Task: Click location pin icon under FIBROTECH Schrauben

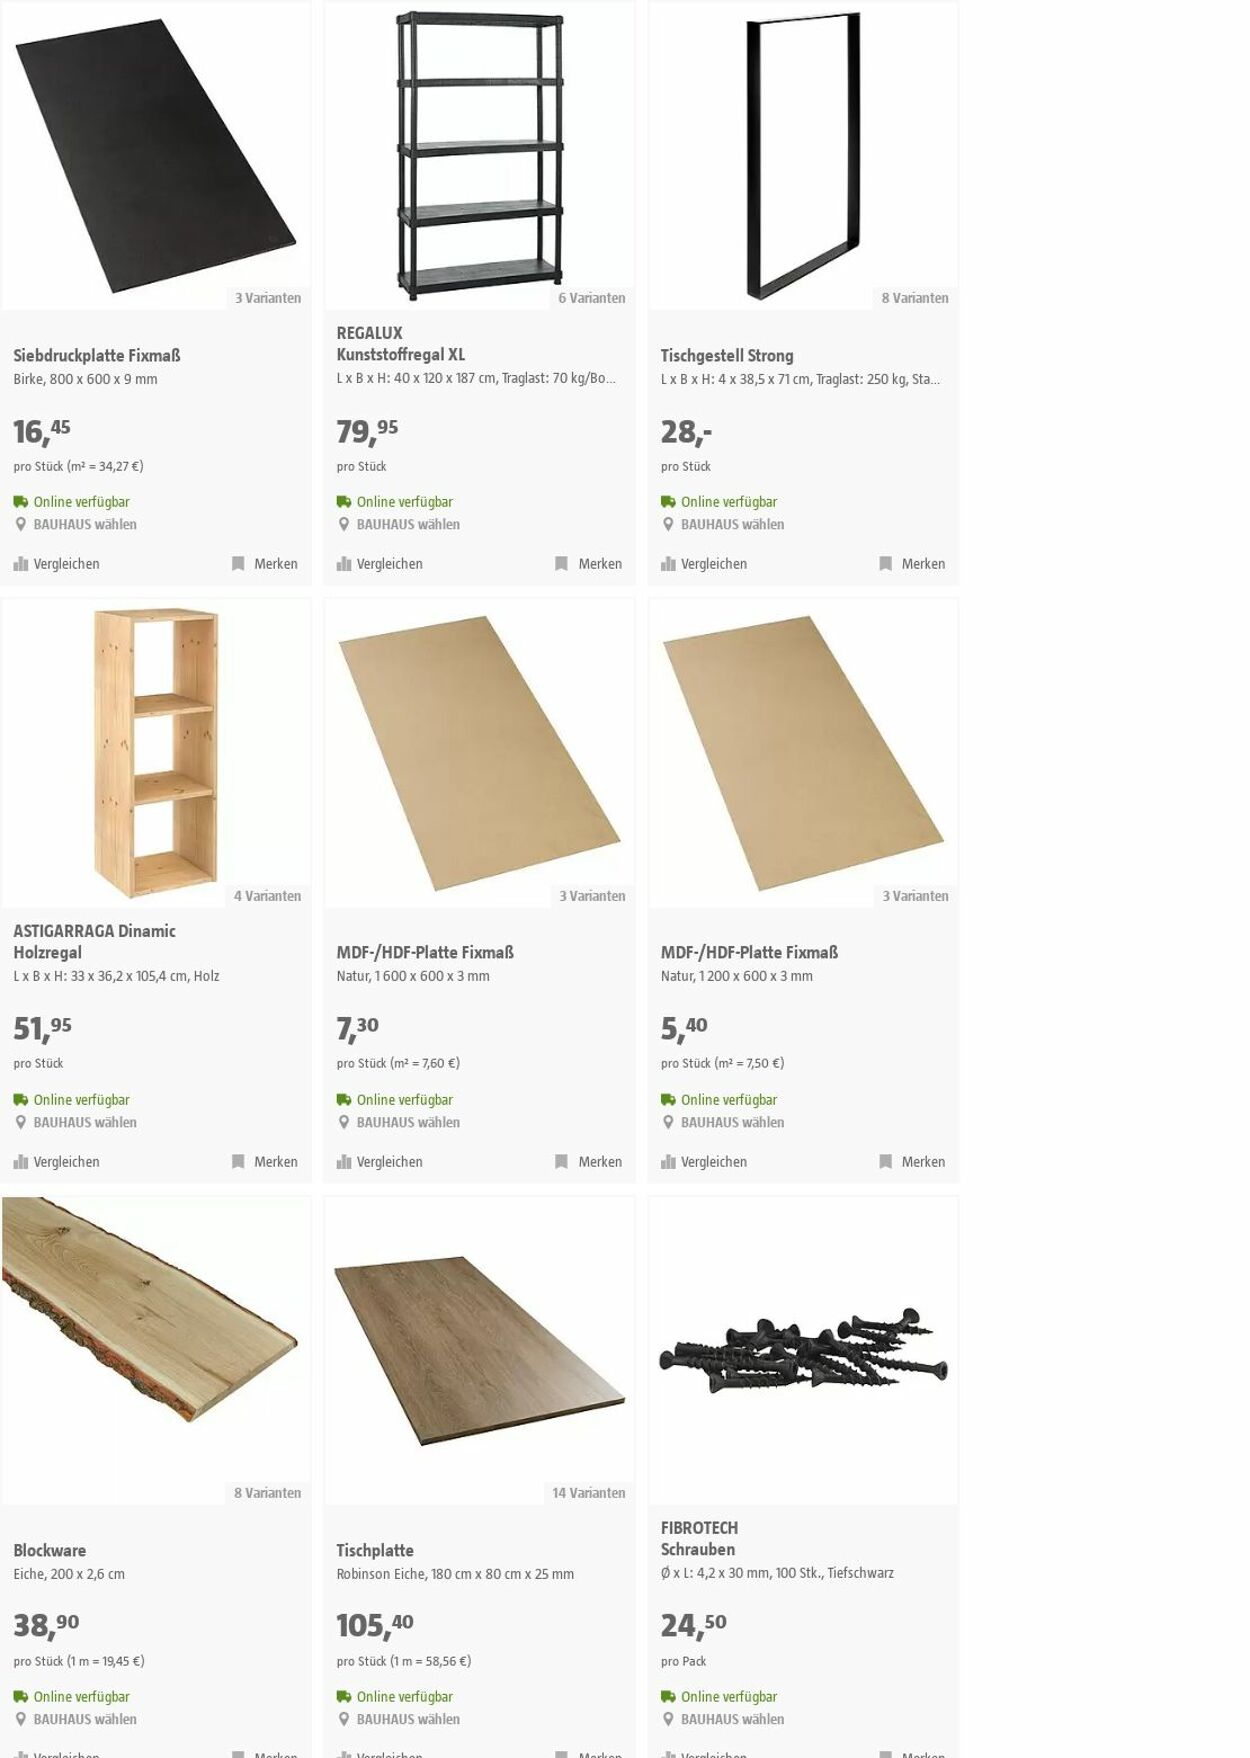Action: click(668, 1719)
